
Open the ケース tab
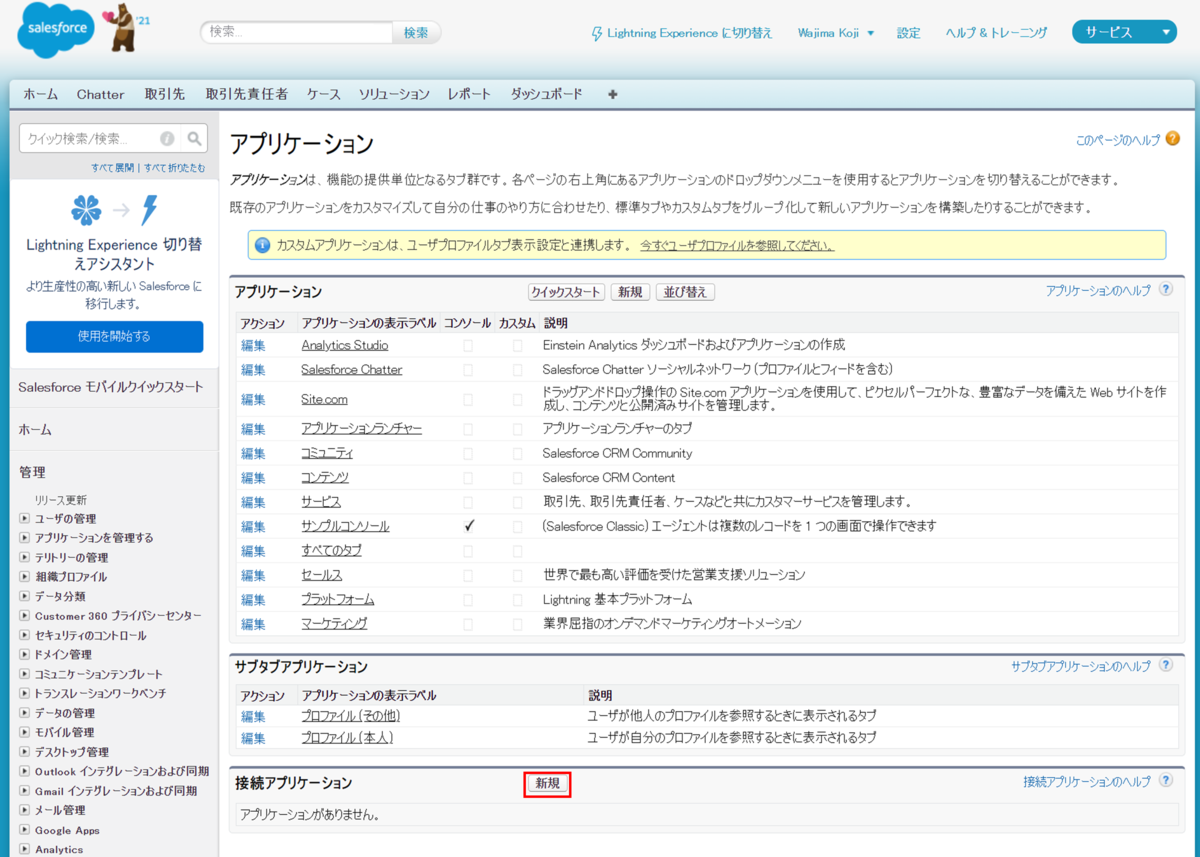[x=324, y=94]
